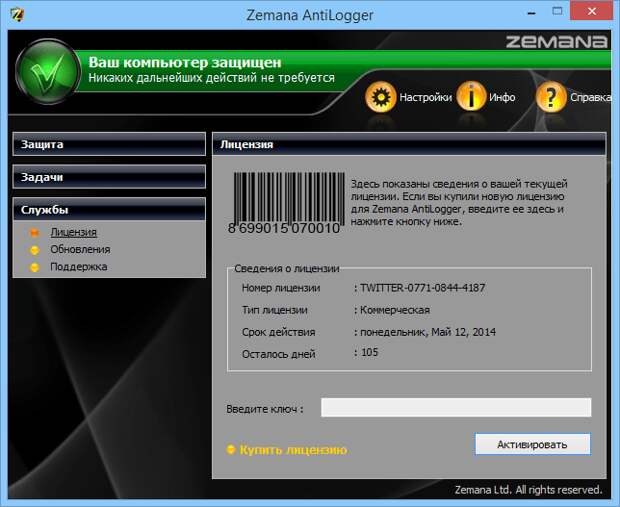
Task: Collapse the Службы section header
Action: (x=109, y=209)
